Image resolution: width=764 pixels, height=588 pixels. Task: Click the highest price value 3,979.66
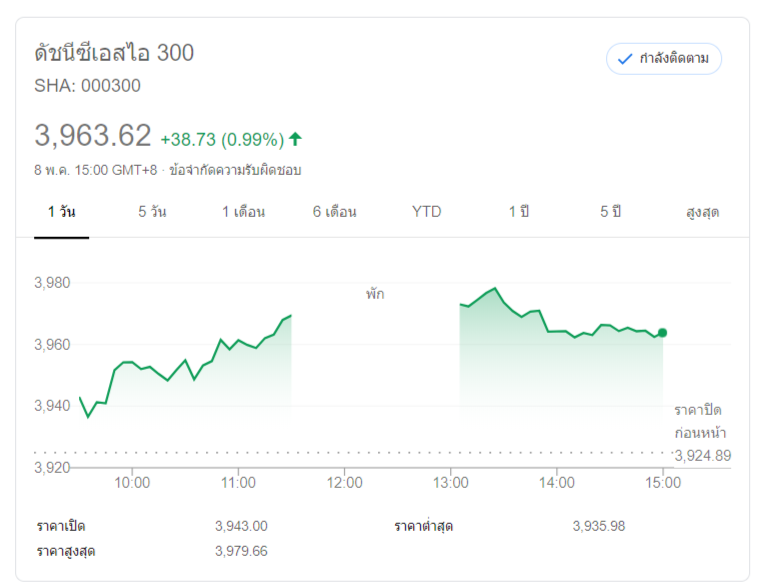(241, 551)
